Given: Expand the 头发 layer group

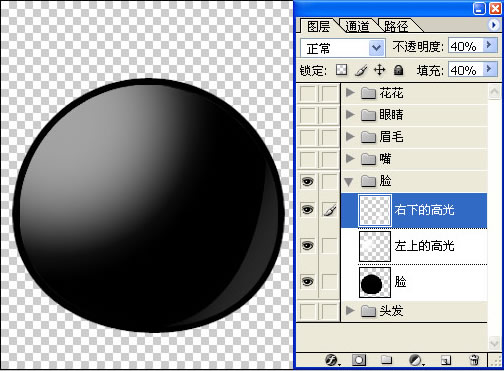Looking at the screenshot, I should coord(349,311).
